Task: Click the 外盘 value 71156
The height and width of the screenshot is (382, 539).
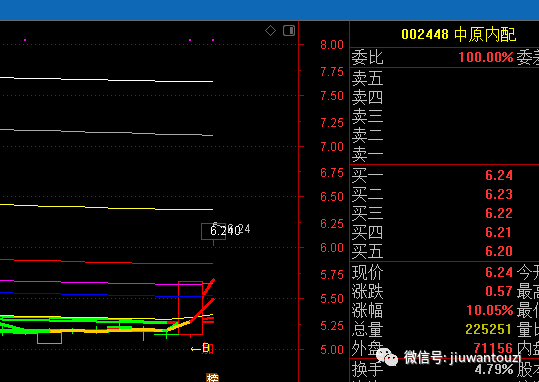Action: (493, 348)
